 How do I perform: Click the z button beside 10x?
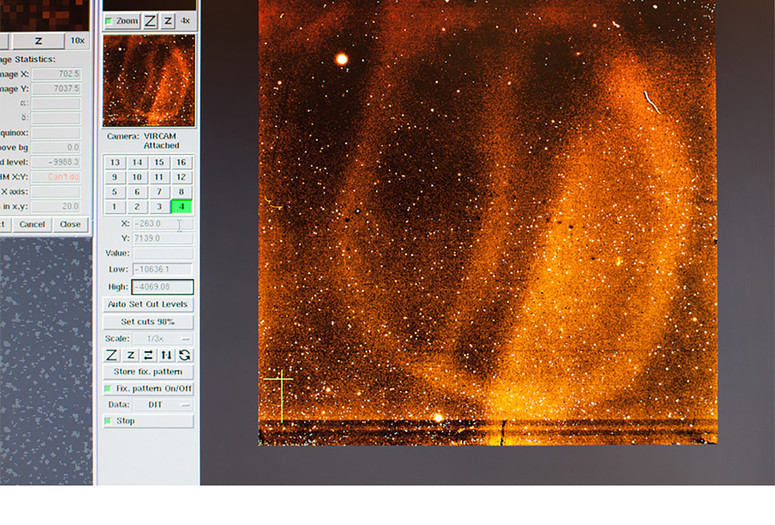tap(38, 41)
